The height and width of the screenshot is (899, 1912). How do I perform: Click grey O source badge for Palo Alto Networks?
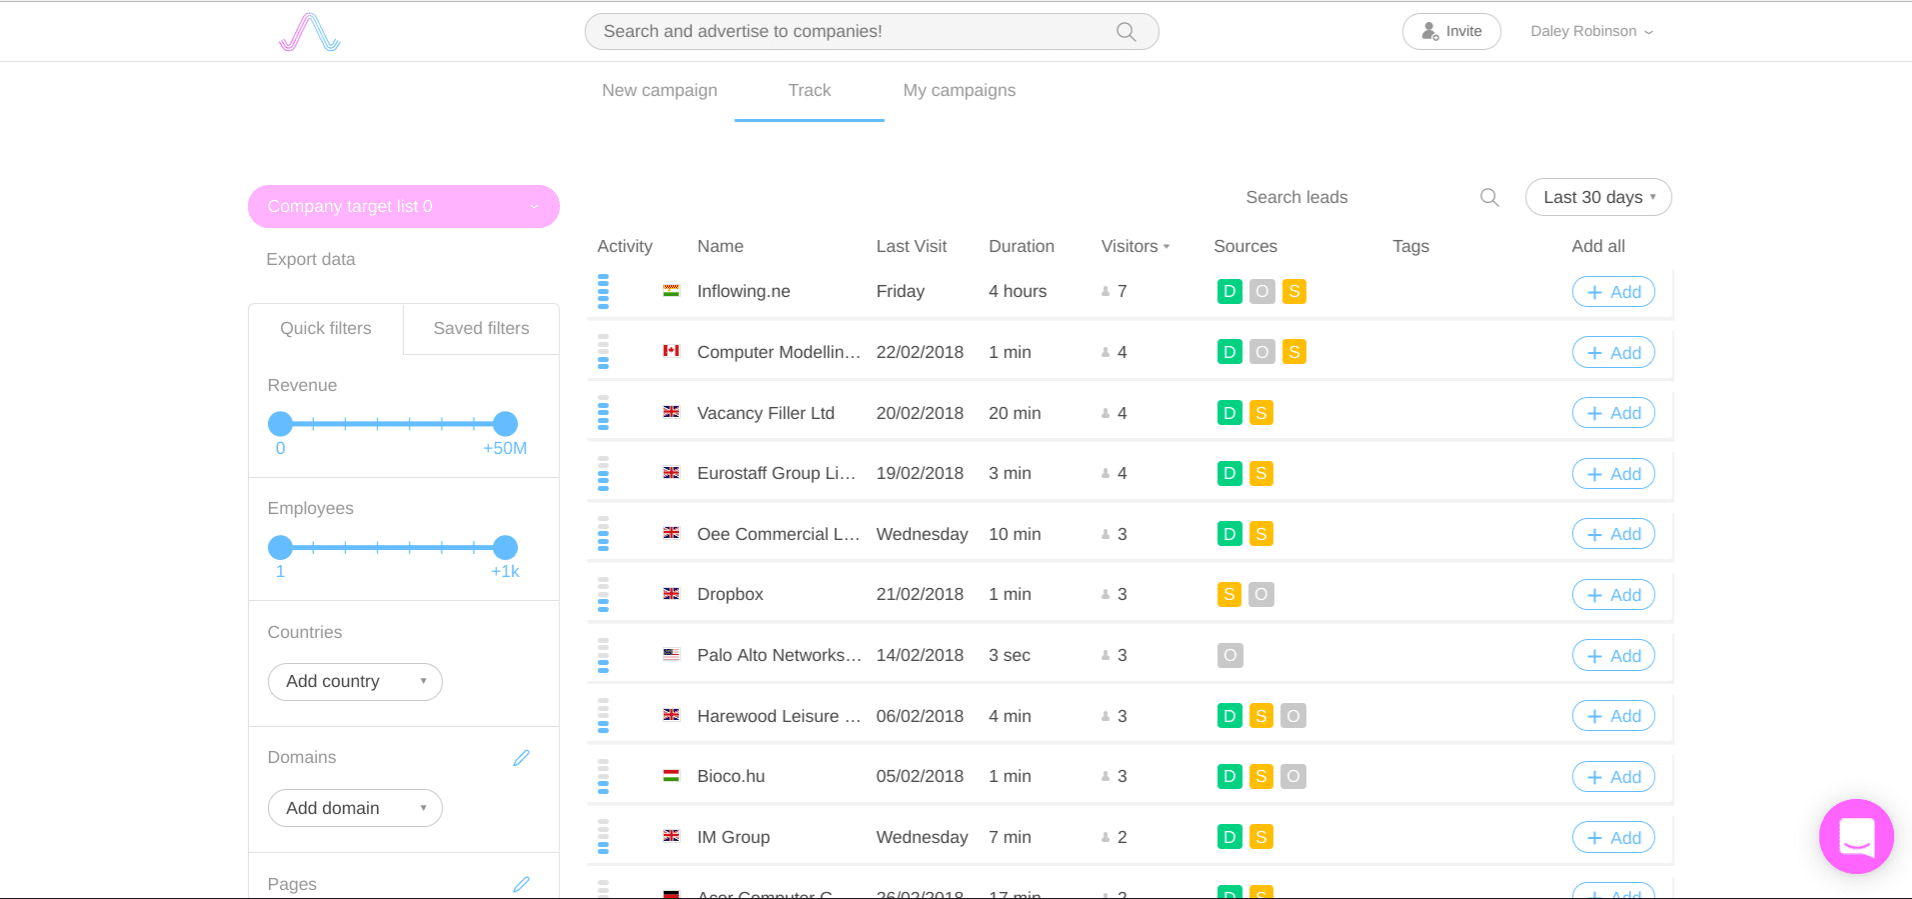click(x=1229, y=656)
